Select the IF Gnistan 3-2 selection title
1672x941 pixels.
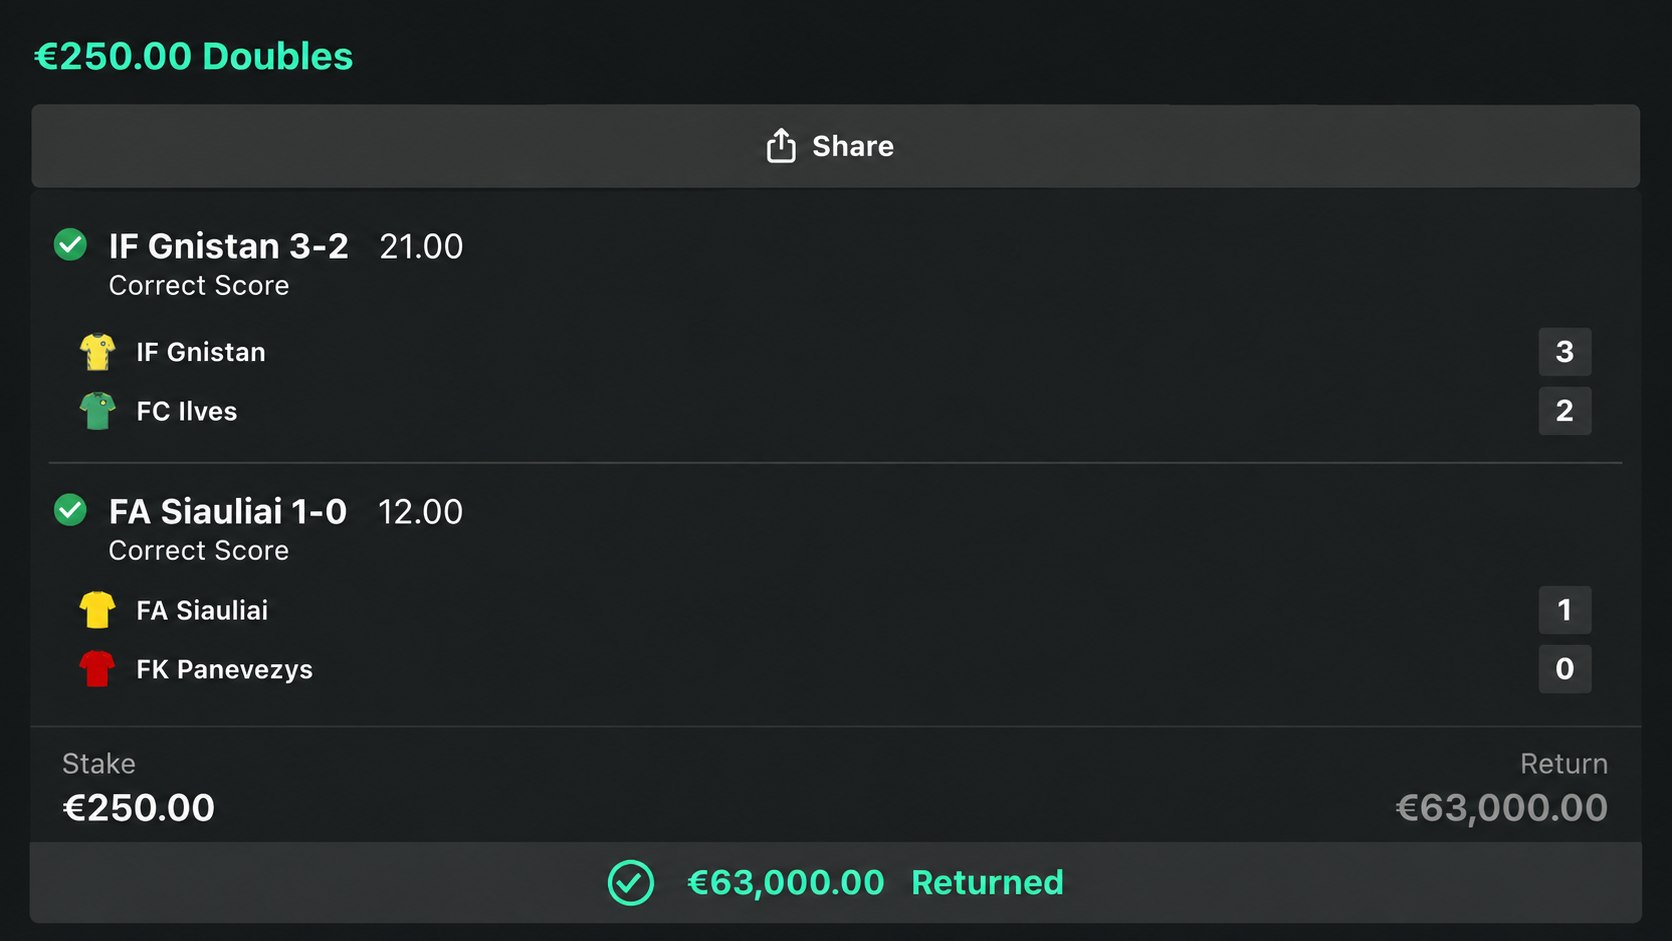[x=229, y=246]
